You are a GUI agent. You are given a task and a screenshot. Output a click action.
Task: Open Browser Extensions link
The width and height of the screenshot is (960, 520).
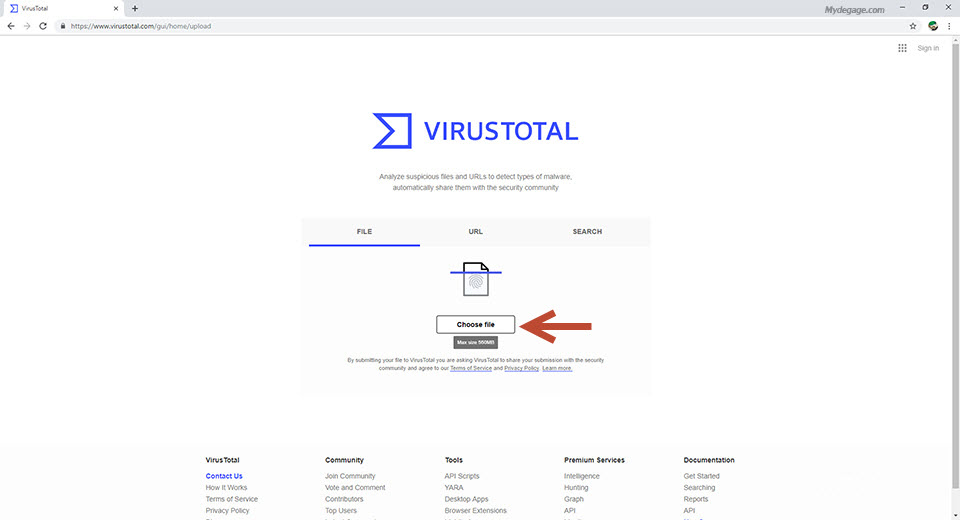click(x=475, y=511)
